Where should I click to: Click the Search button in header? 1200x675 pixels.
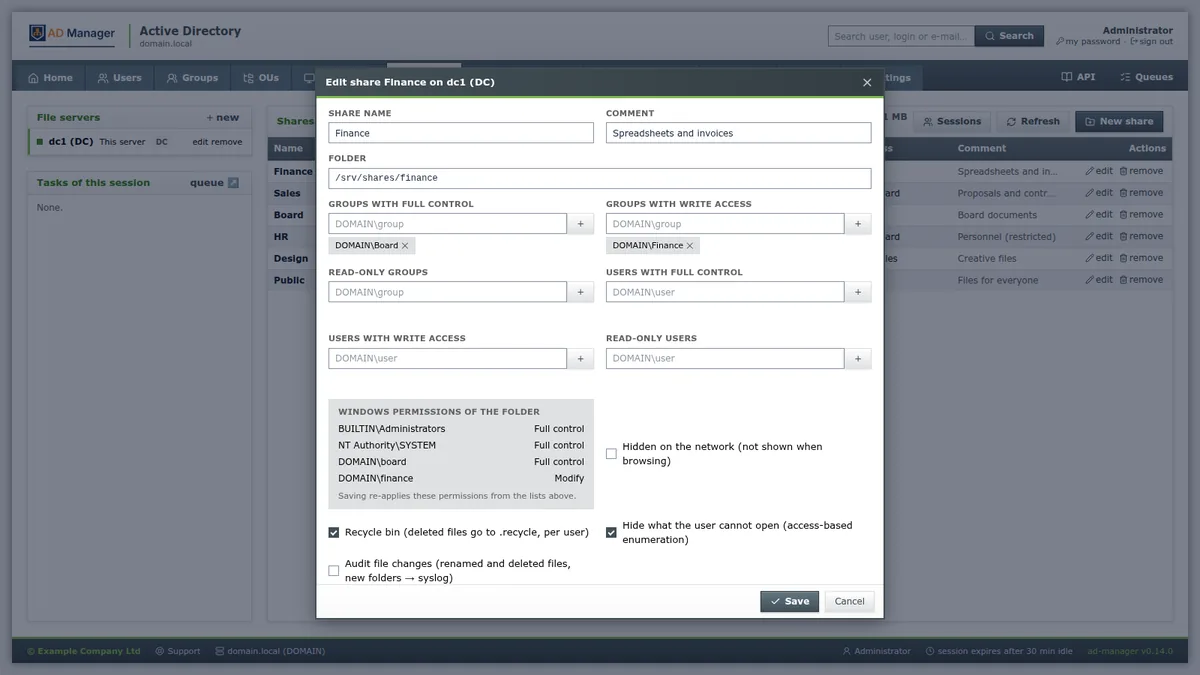pyautogui.click(x=1009, y=36)
